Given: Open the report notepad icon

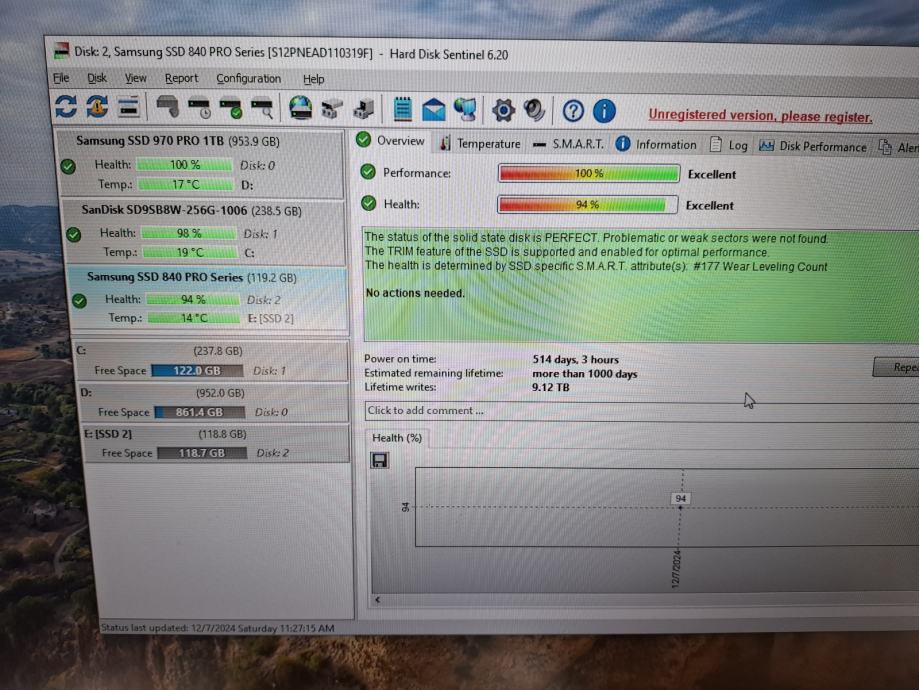Looking at the screenshot, I should pyautogui.click(x=402, y=110).
